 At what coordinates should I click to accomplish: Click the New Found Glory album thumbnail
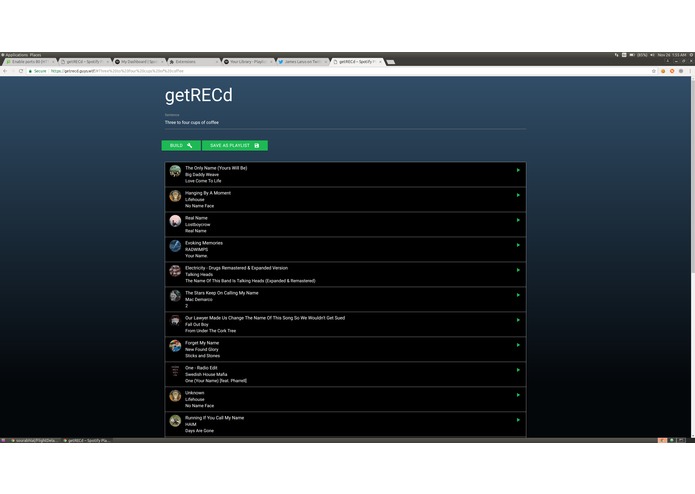pos(175,346)
